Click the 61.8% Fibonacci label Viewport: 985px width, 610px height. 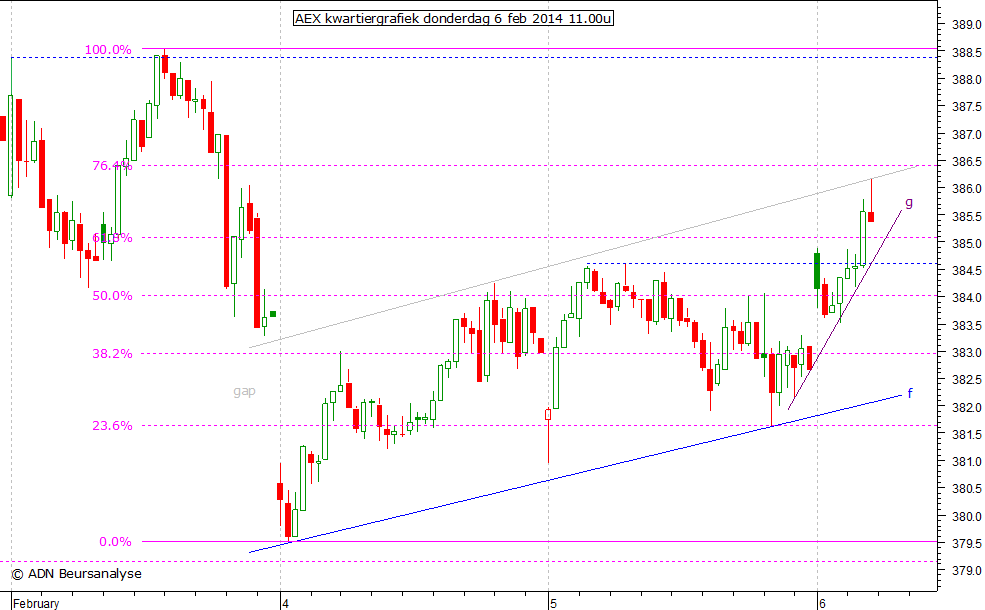pyautogui.click(x=112, y=238)
